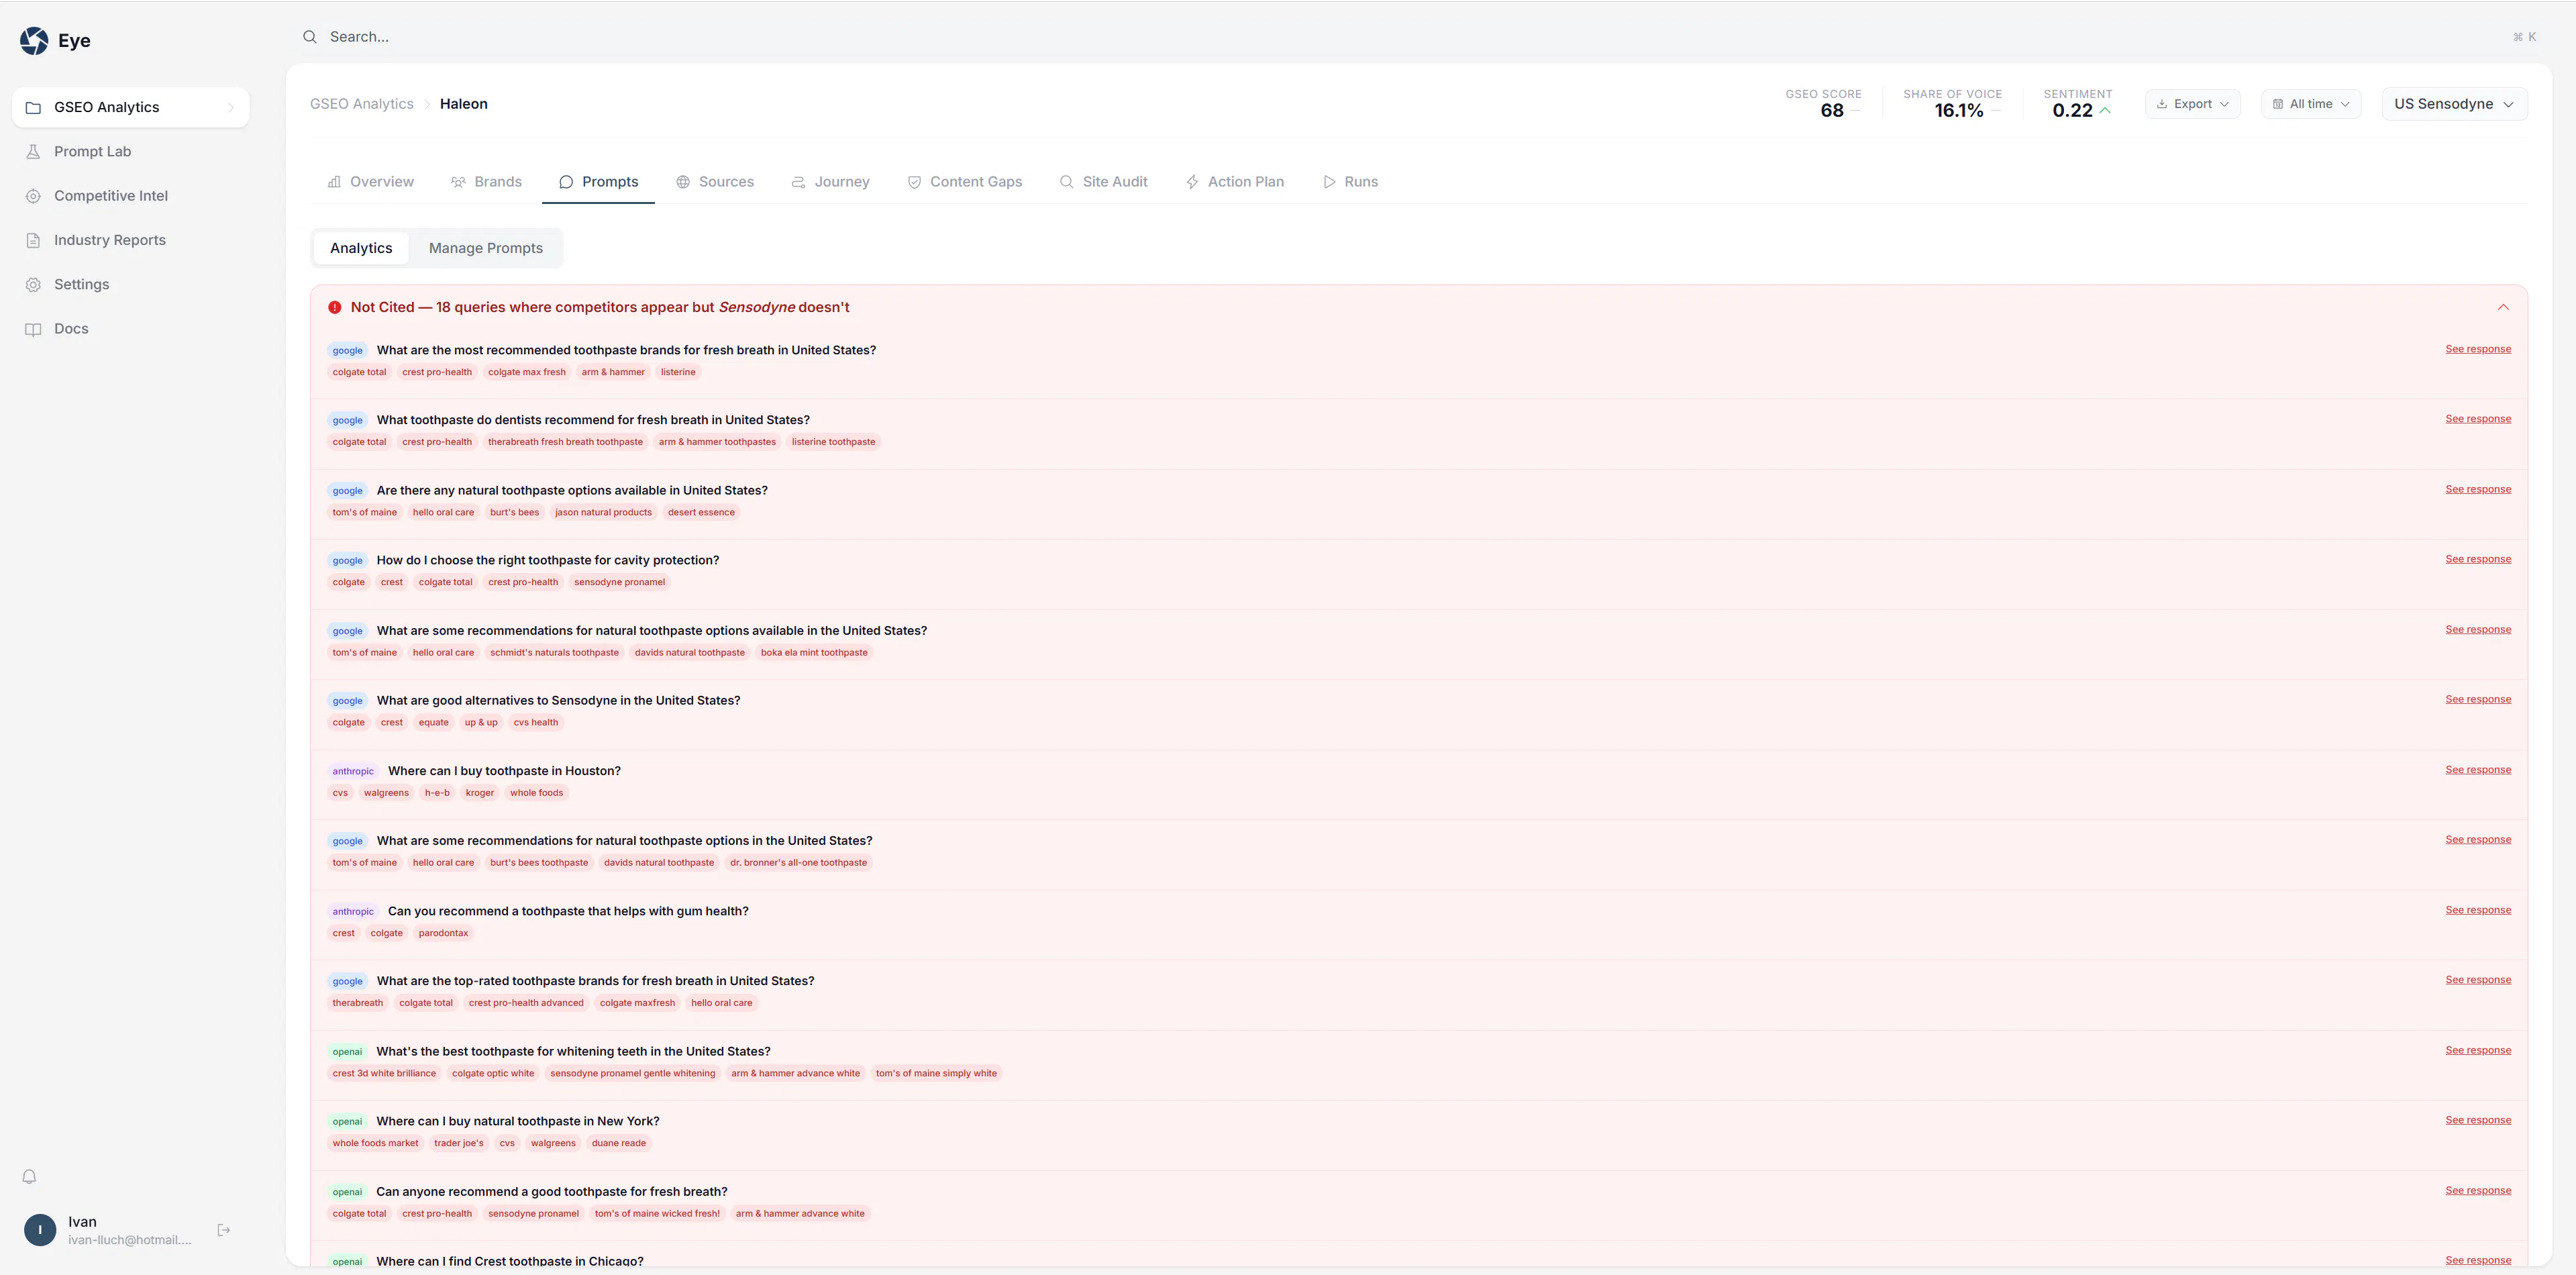The height and width of the screenshot is (1275, 2576).
Task: Click the sensodyne pronamel gentle whitening tag
Action: (x=633, y=1074)
